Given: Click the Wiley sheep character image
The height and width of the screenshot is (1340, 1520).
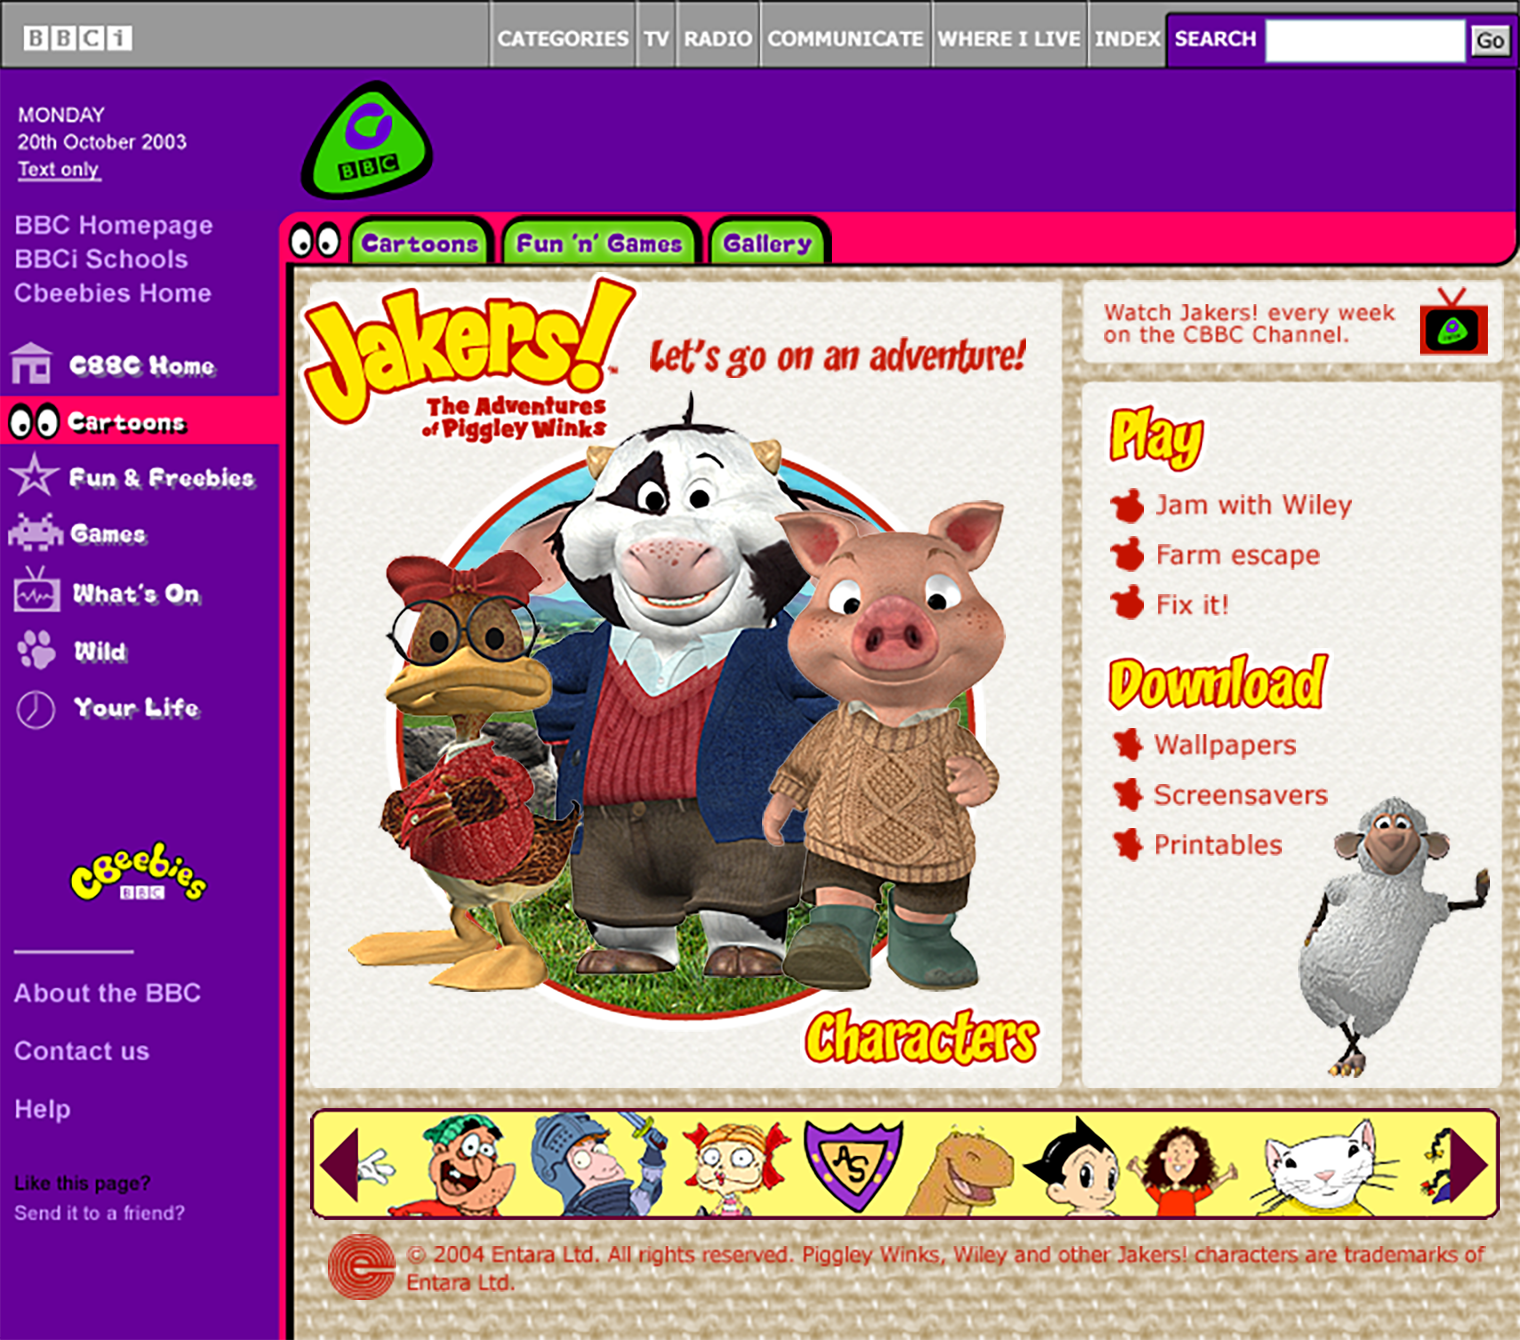Looking at the screenshot, I should 1392,936.
